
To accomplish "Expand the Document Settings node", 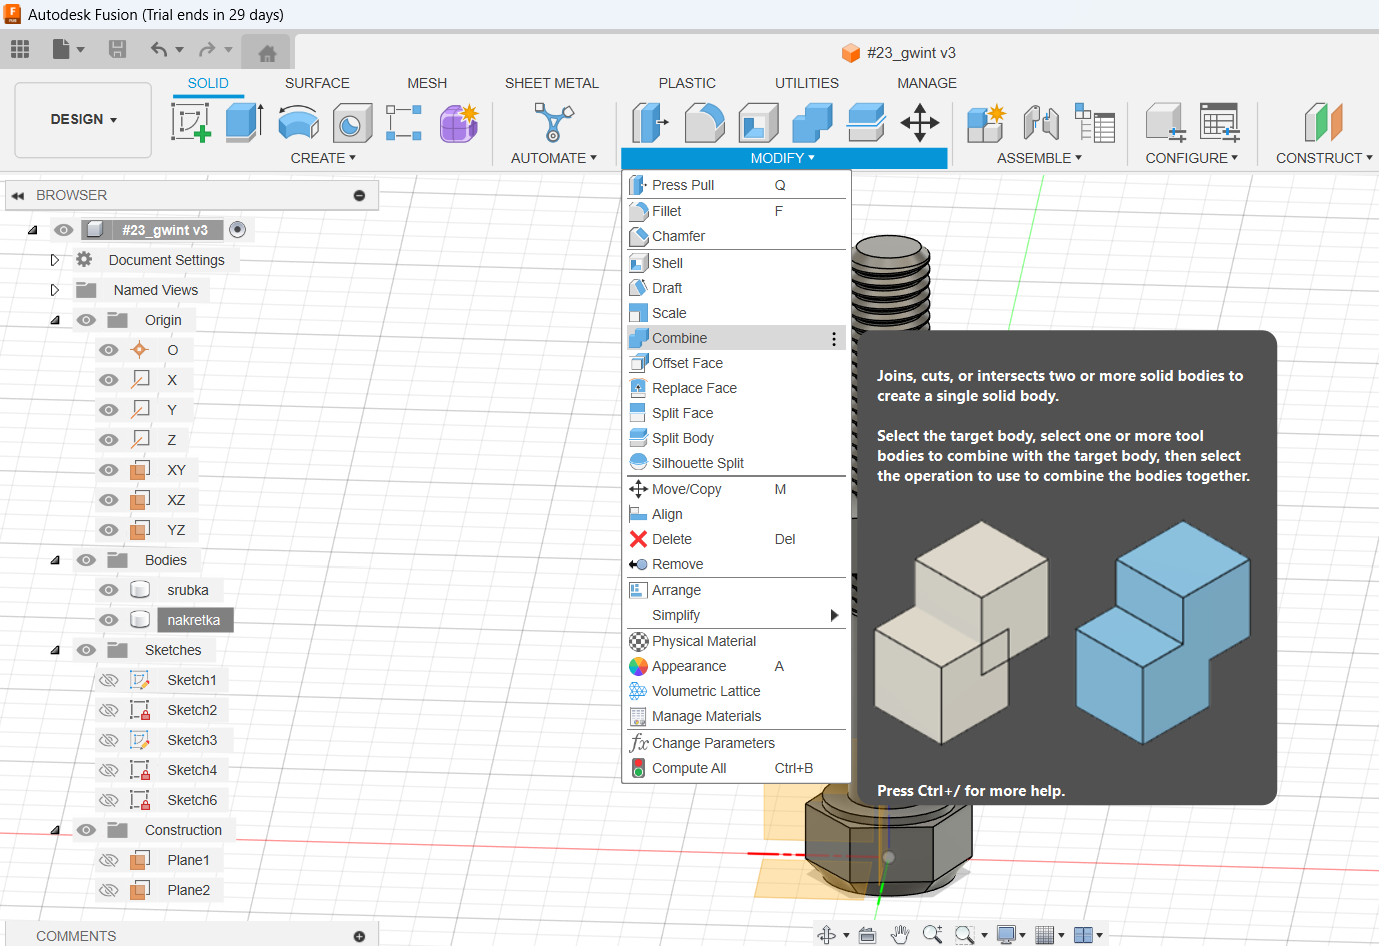I will [55, 260].
